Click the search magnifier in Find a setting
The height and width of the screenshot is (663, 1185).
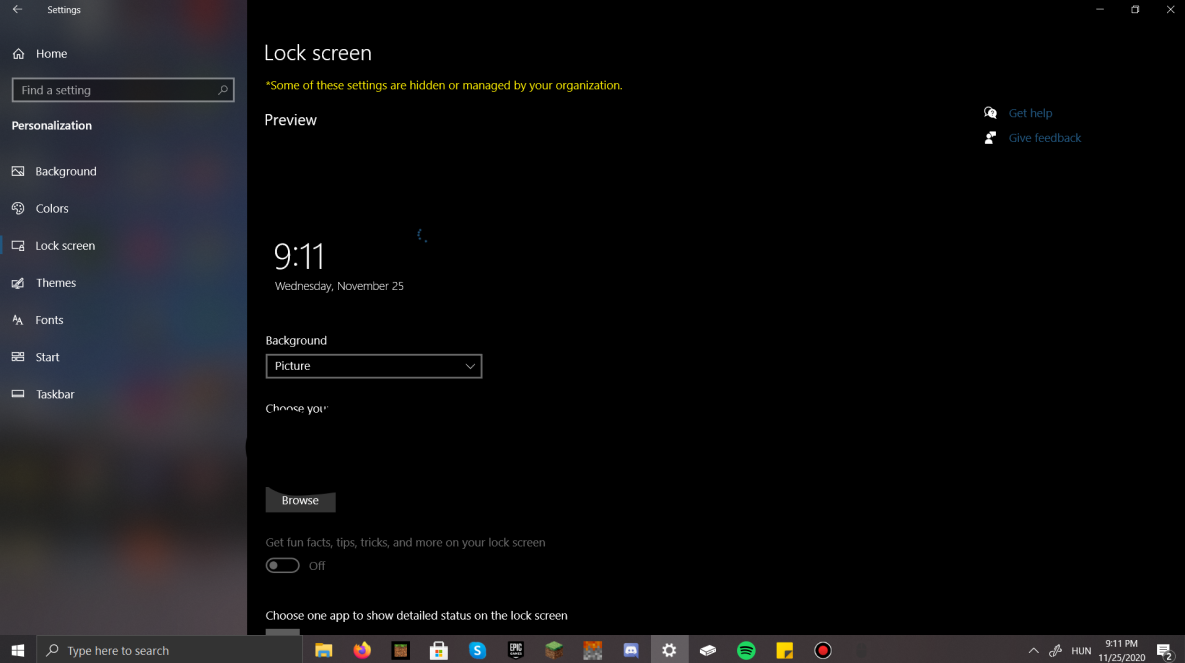[x=222, y=90]
